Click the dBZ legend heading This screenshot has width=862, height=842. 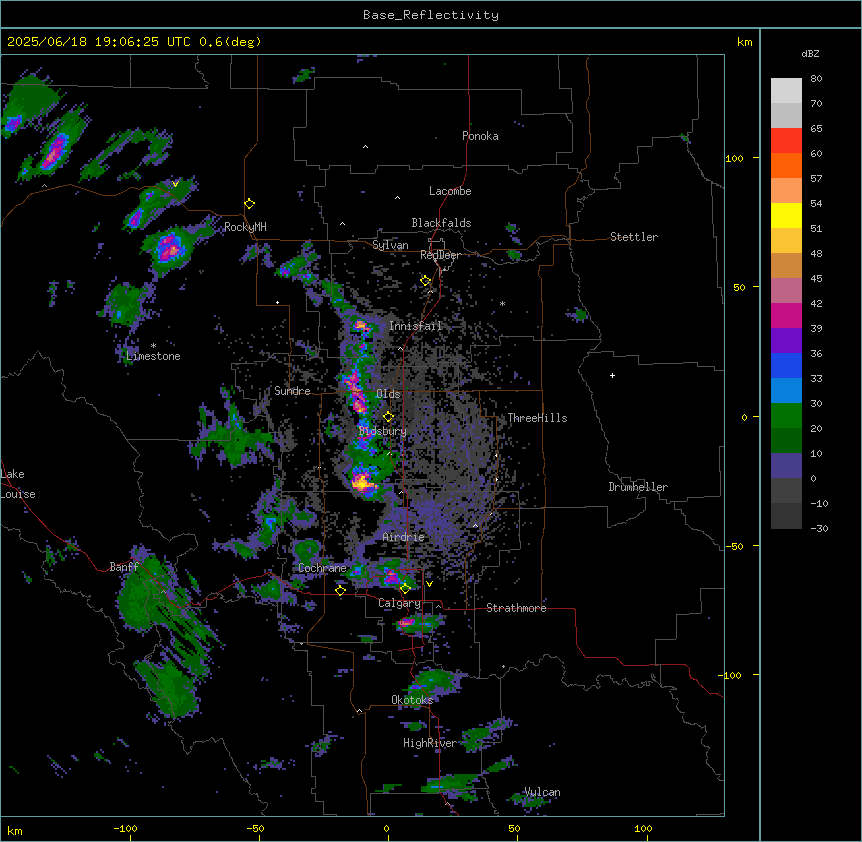[810, 54]
